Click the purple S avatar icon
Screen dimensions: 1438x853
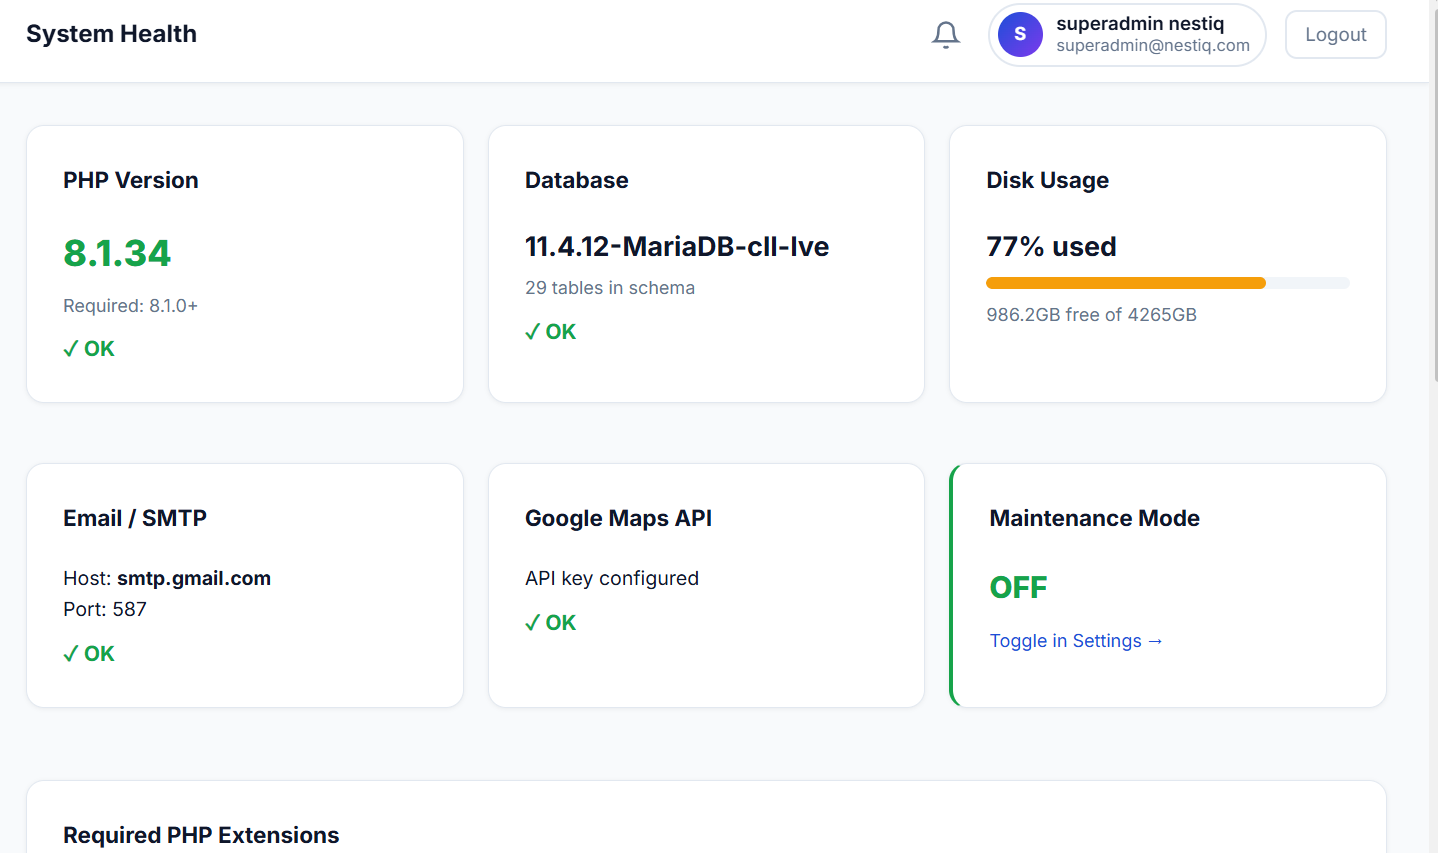[x=1020, y=35]
